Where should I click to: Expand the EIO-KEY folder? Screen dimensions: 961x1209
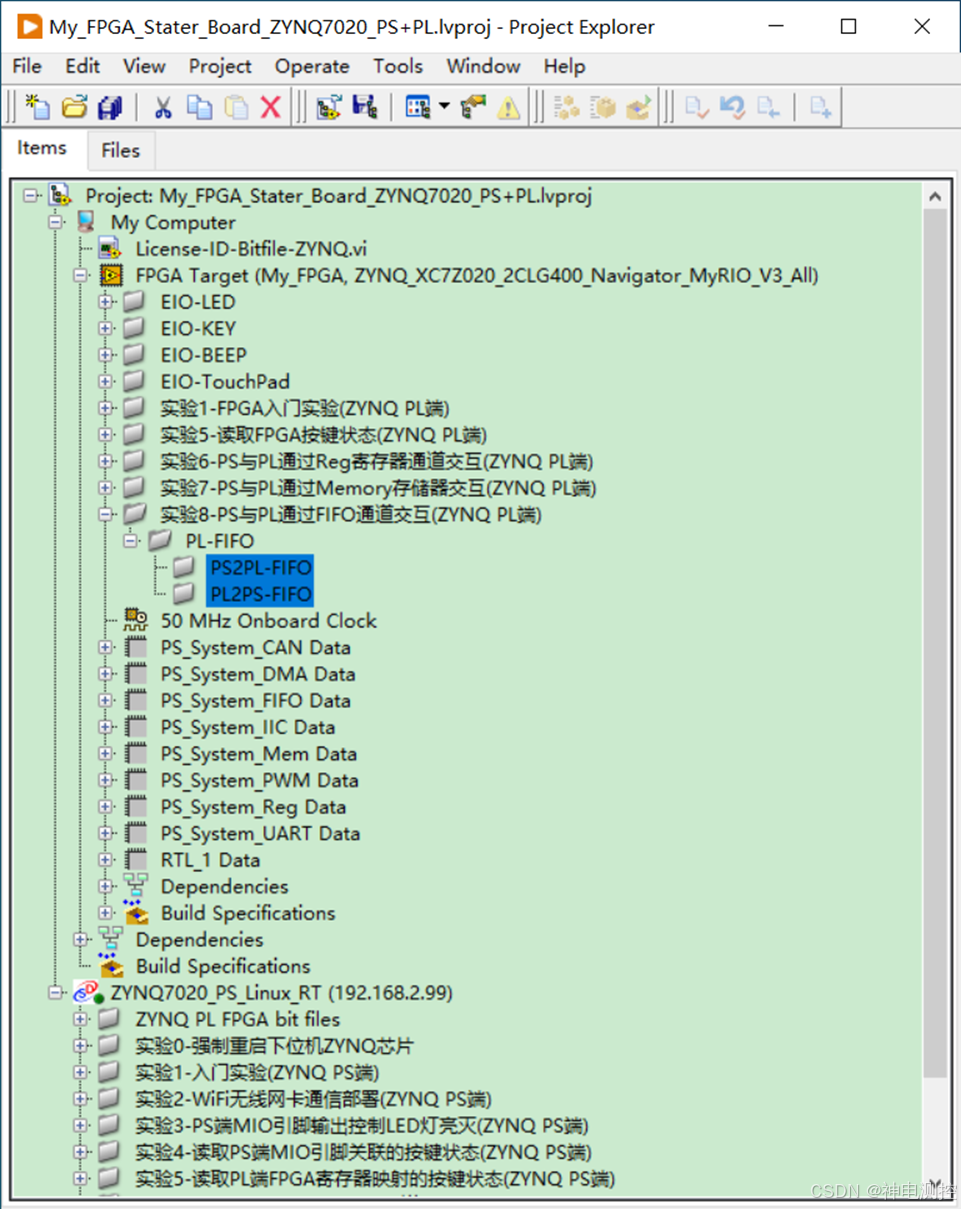click(x=106, y=328)
